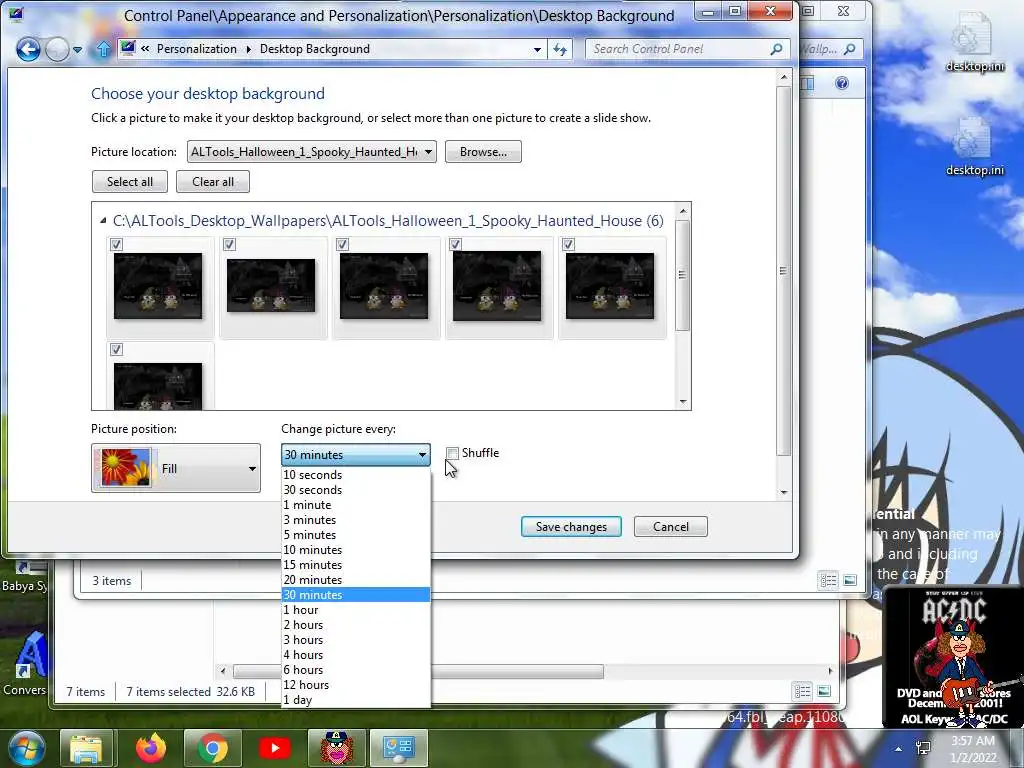Go back with the blue Back arrow
The width and height of the screenshot is (1024, 768).
click(28, 49)
